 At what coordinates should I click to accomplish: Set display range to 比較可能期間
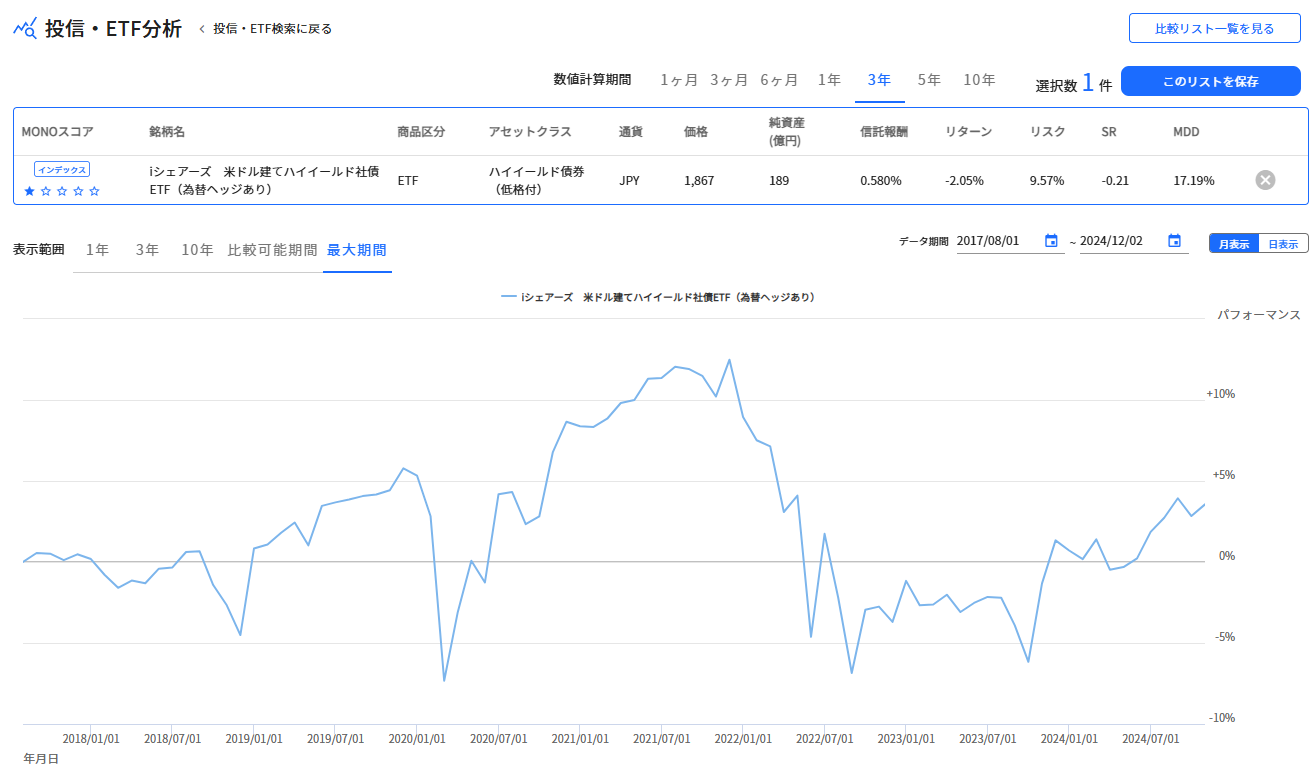click(272, 250)
